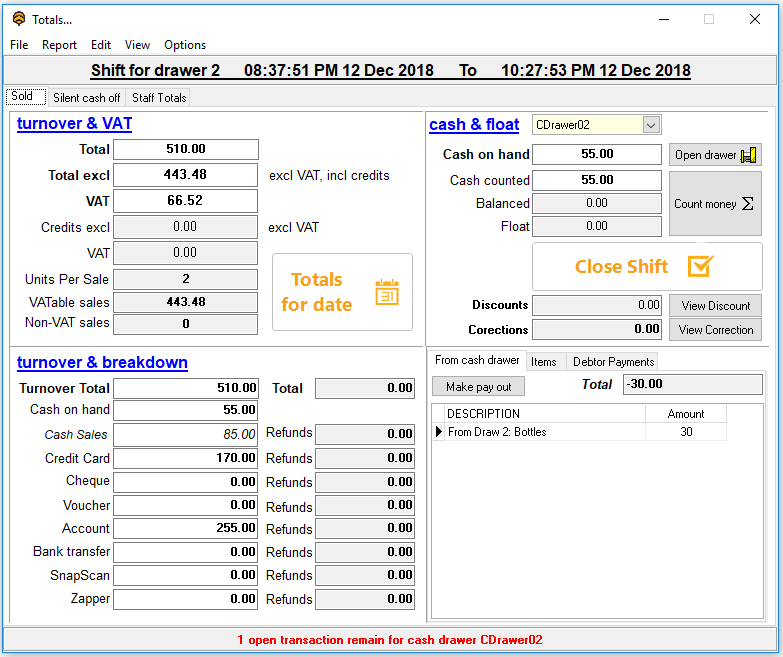
Task: Click the row arrow beside From Draw 2: Bottles
Action: tap(438, 432)
